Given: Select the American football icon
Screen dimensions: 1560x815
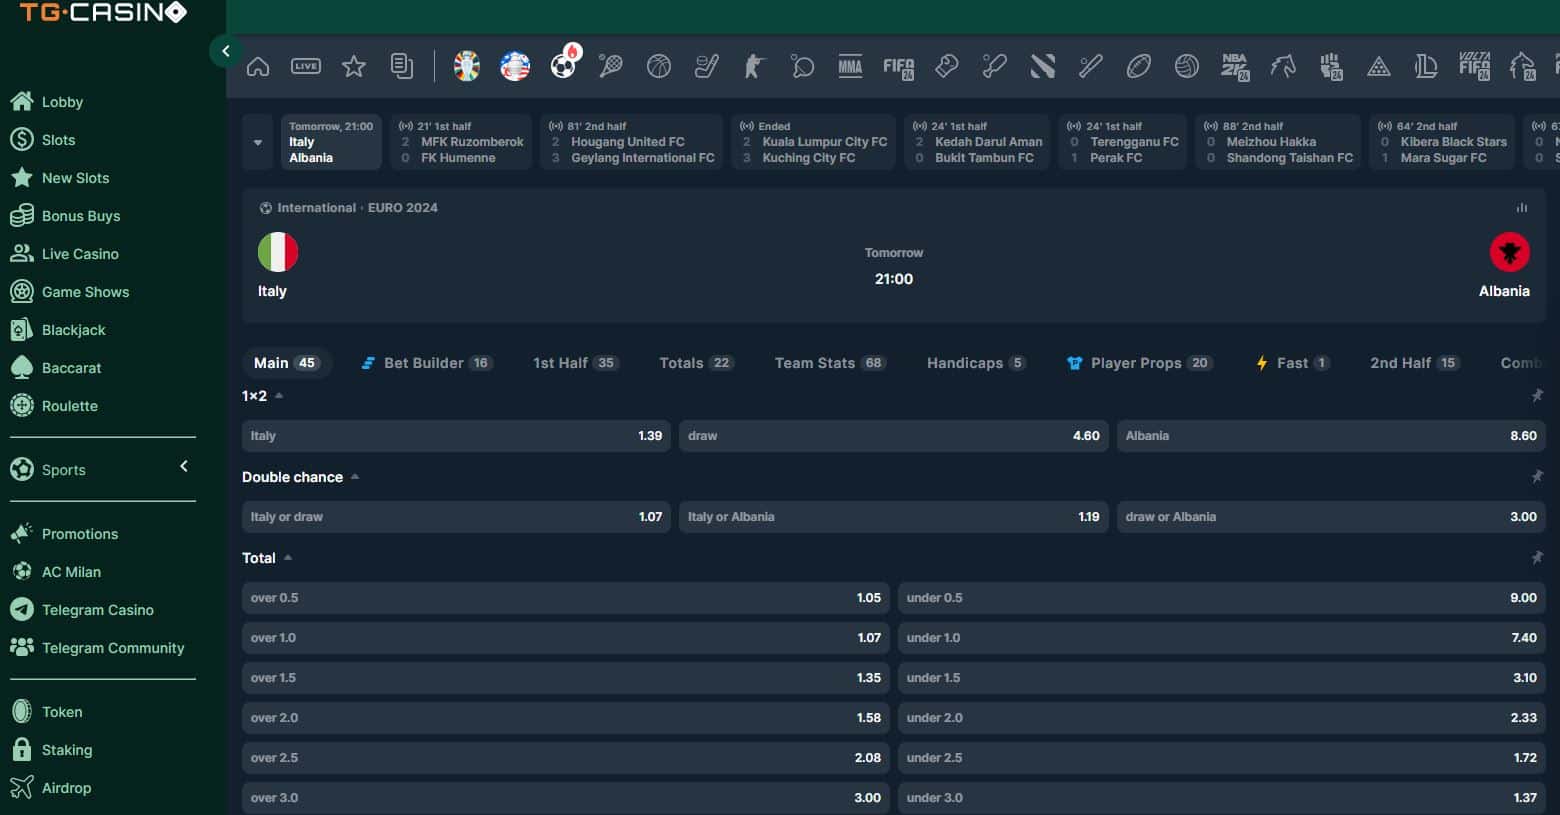Looking at the screenshot, I should pyautogui.click(x=1139, y=67).
